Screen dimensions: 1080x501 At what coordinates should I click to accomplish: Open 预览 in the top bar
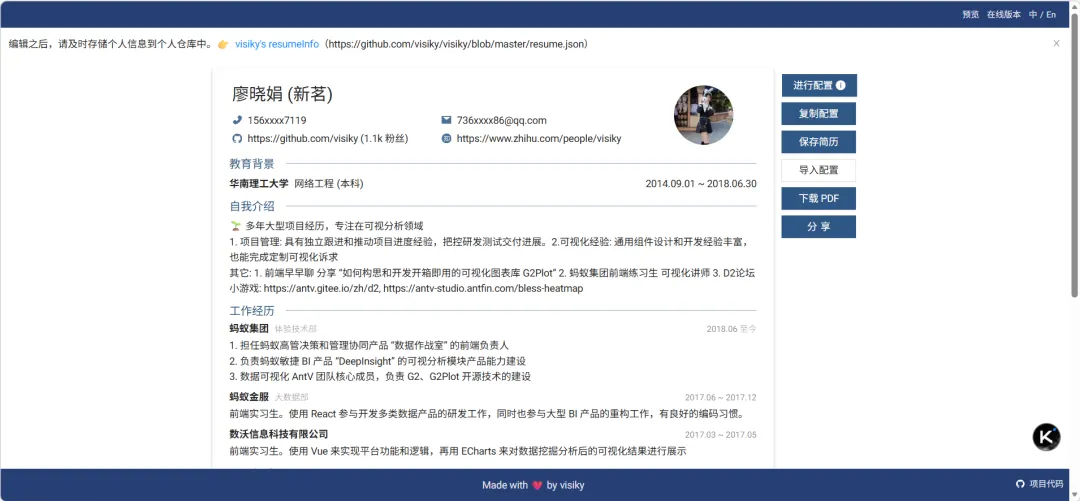[x=970, y=14]
